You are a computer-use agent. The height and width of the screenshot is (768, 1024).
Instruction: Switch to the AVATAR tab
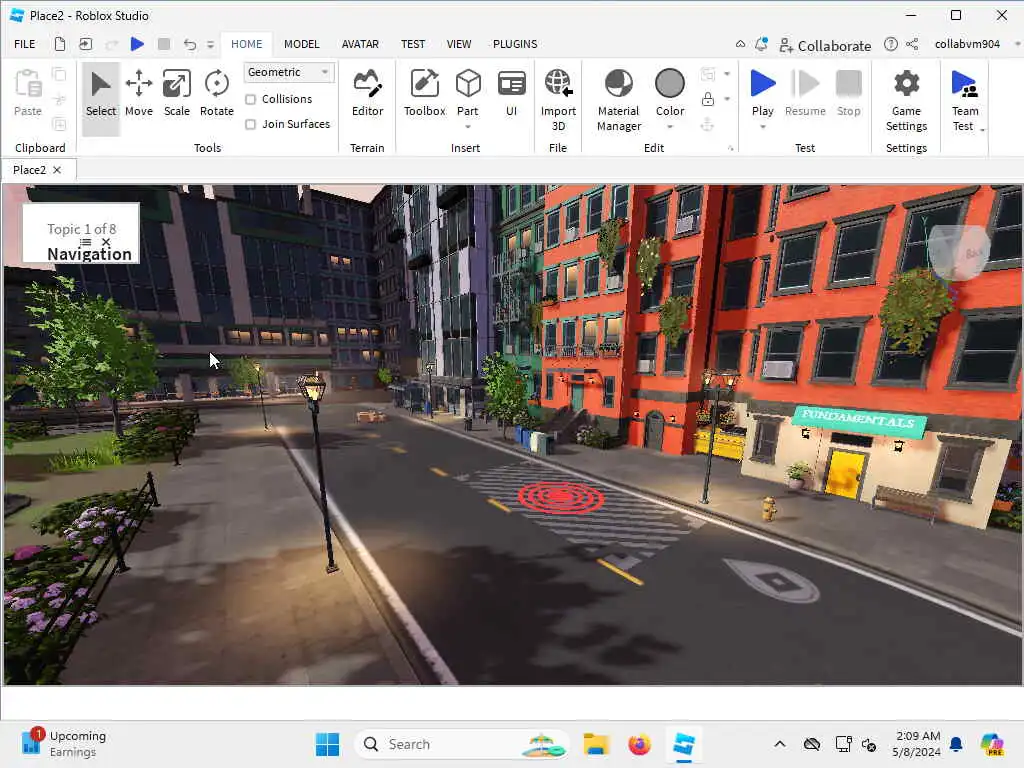(x=360, y=44)
